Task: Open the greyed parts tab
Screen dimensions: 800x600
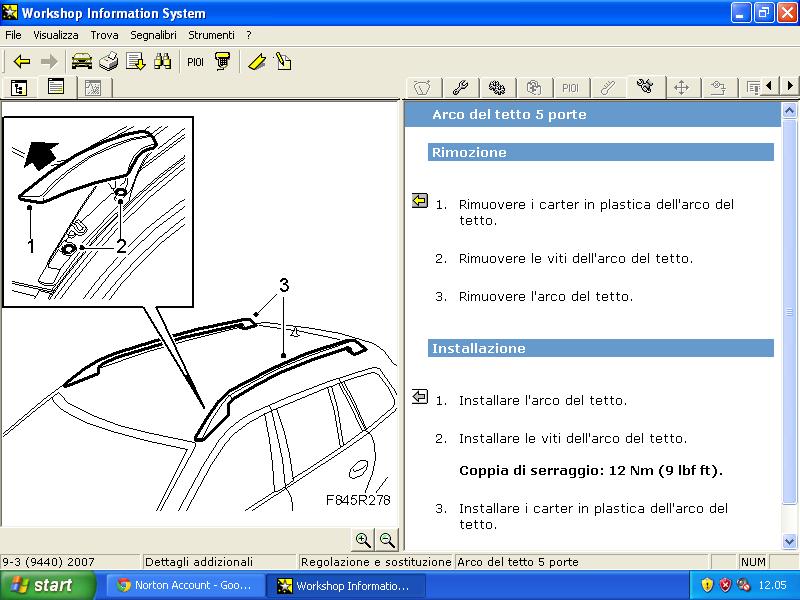Action: pyautogui.click(x=534, y=88)
